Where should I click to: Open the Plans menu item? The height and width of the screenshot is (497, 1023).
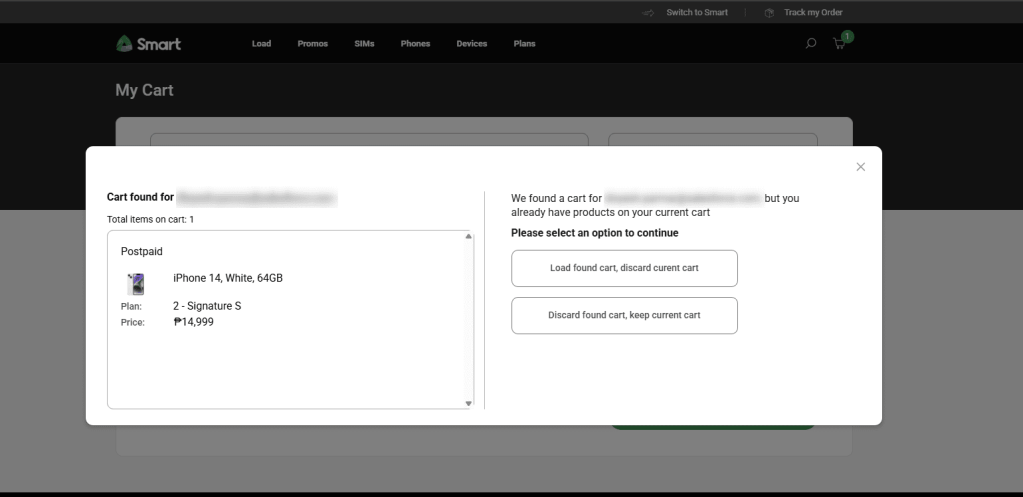tap(524, 44)
